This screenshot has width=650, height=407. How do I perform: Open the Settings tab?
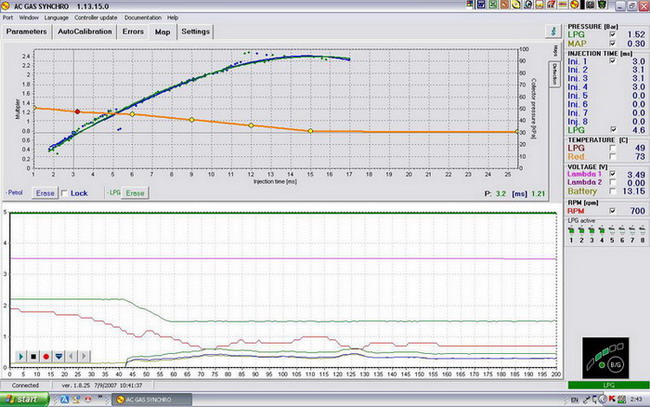click(x=196, y=31)
